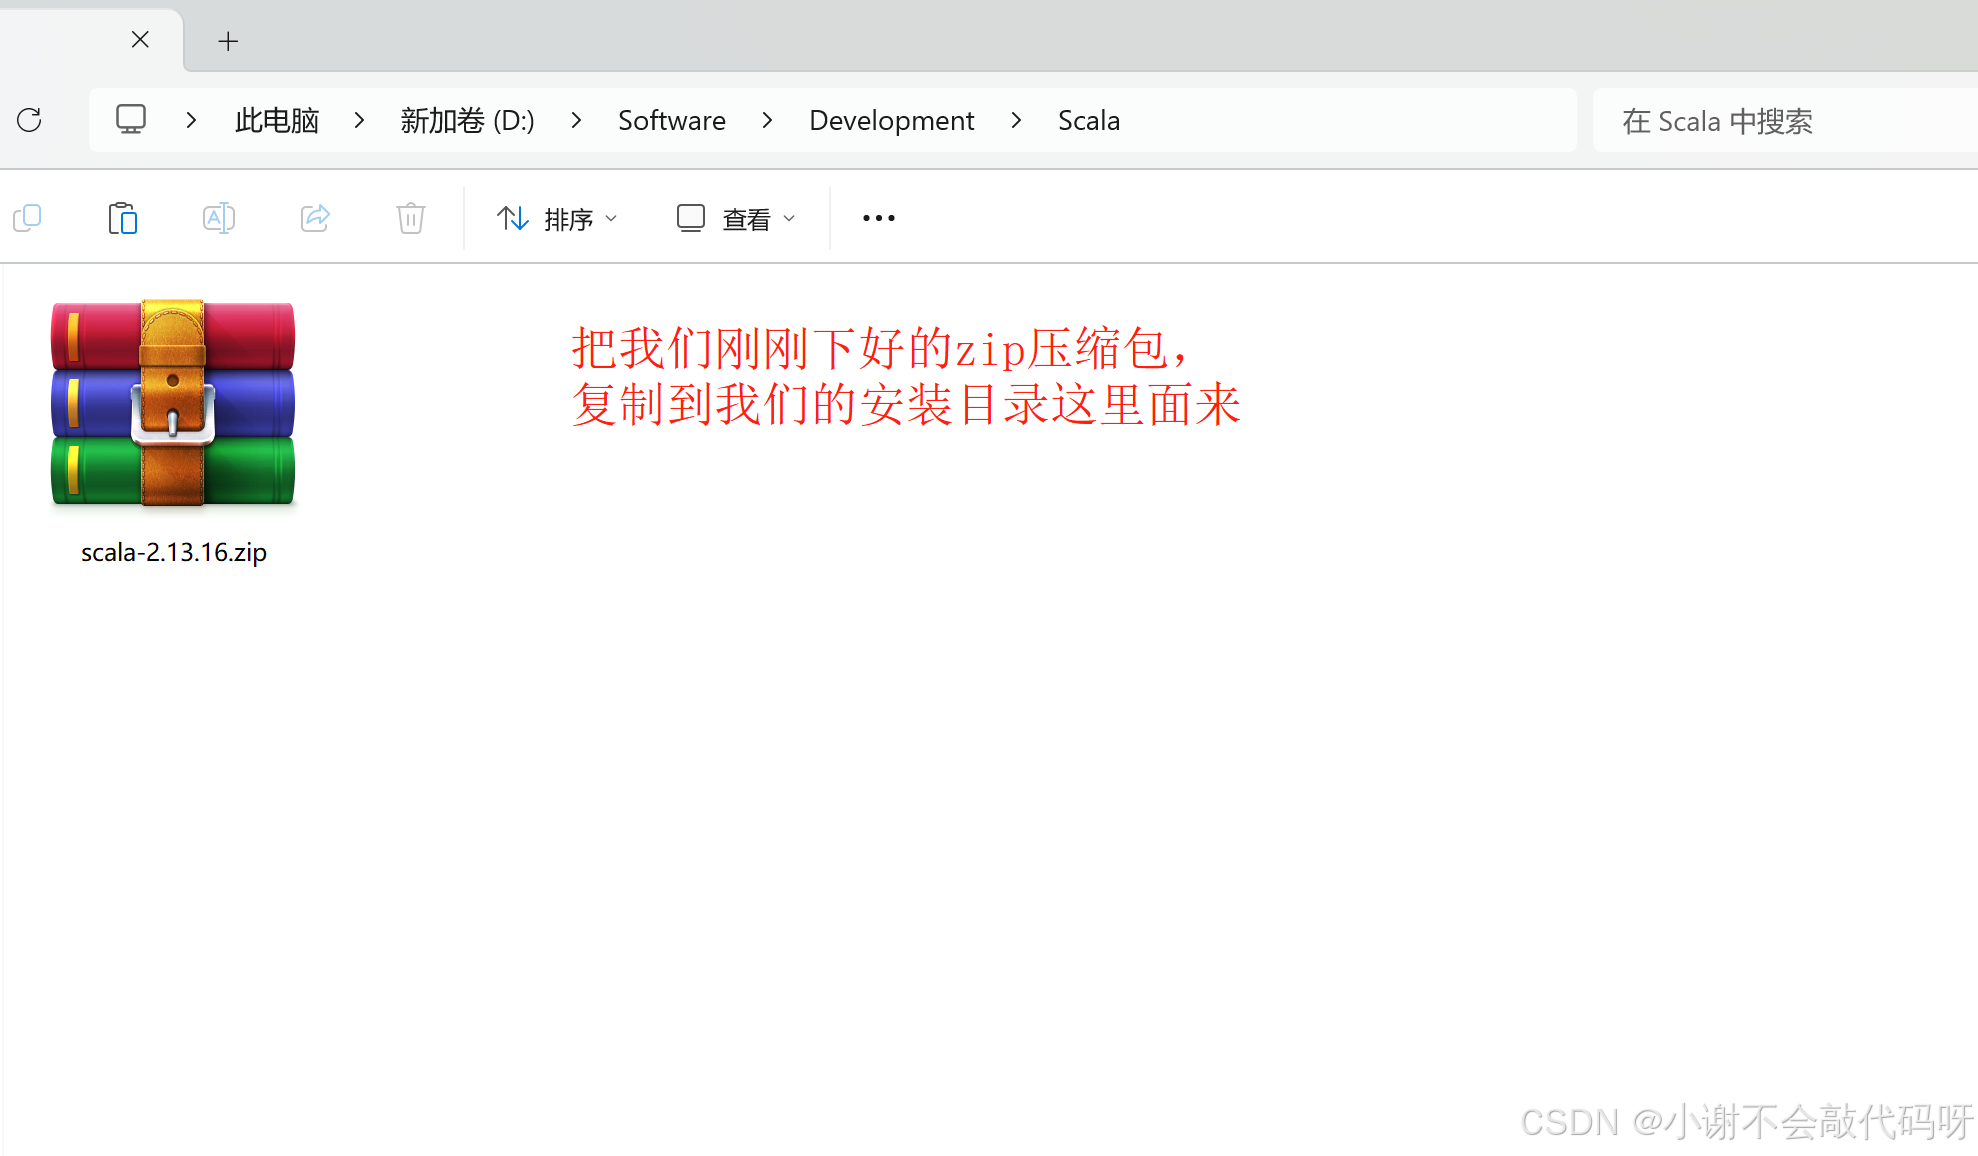The height and width of the screenshot is (1156, 1978).
Task: Click the delete trash icon
Action: pyautogui.click(x=410, y=218)
